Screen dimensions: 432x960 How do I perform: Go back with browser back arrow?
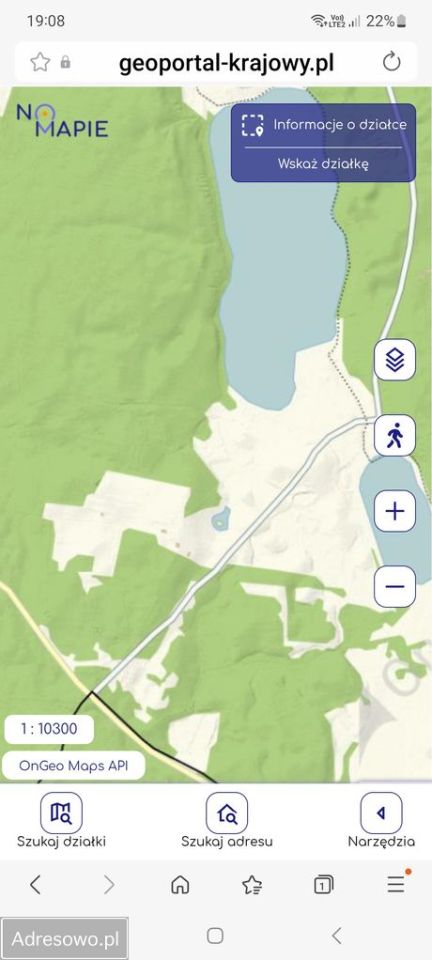(35, 884)
